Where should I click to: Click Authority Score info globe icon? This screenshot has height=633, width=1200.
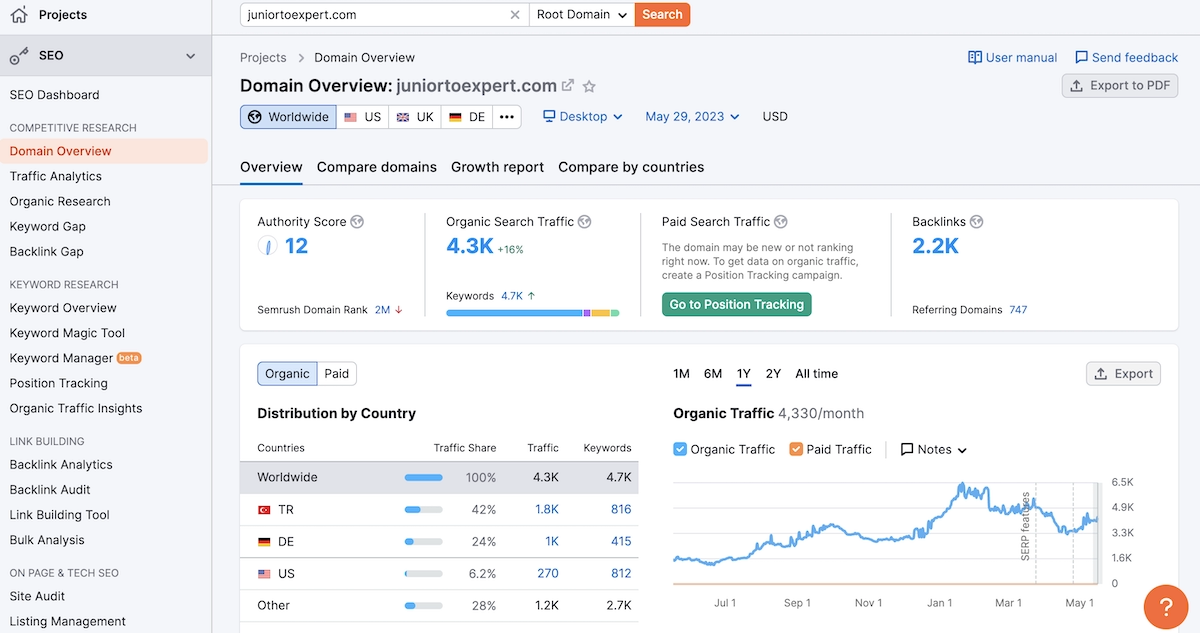(357, 222)
